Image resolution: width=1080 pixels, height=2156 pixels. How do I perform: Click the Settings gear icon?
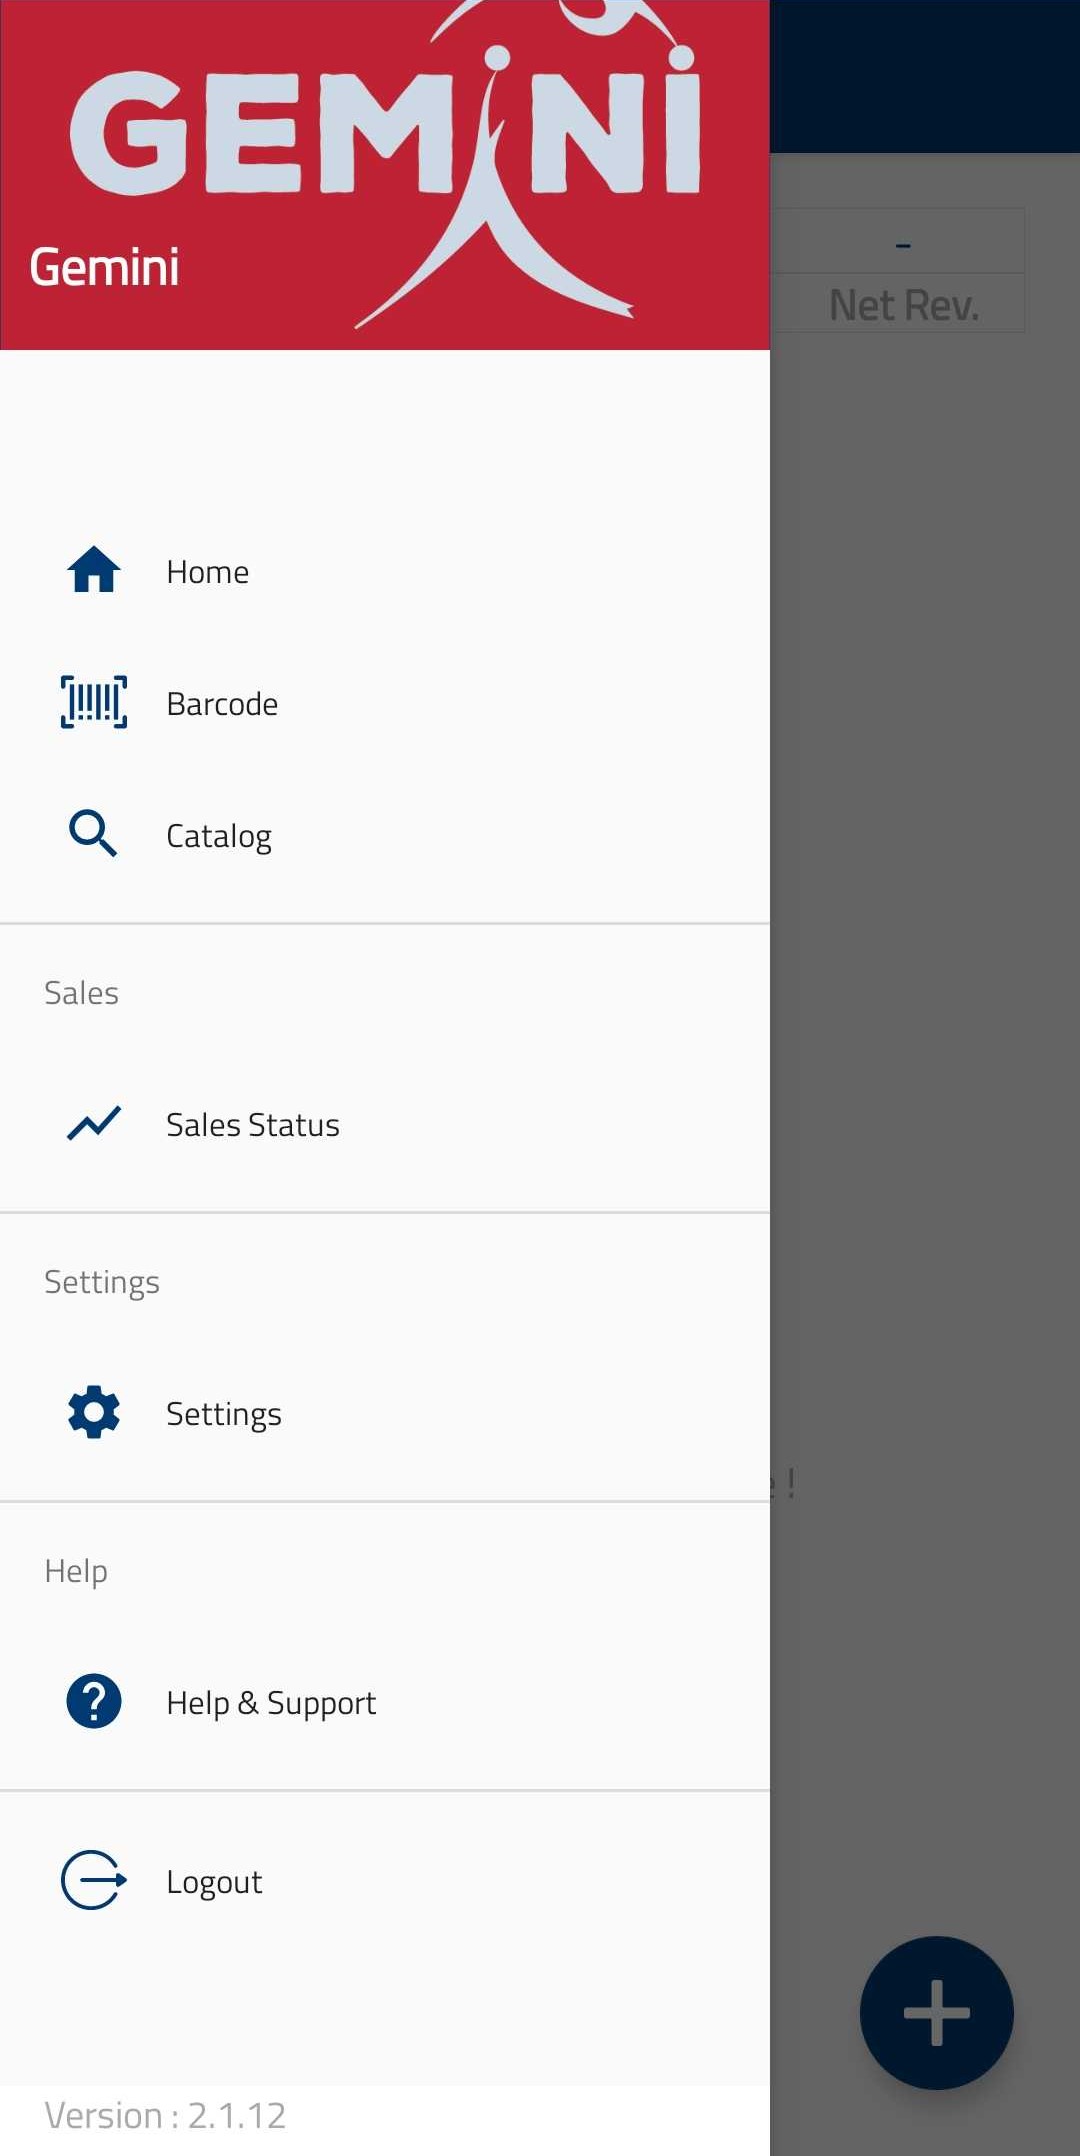click(94, 1412)
